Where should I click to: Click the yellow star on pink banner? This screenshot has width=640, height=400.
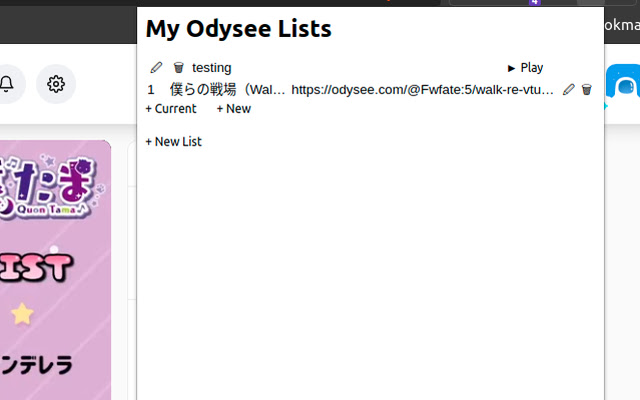click(22, 314)
